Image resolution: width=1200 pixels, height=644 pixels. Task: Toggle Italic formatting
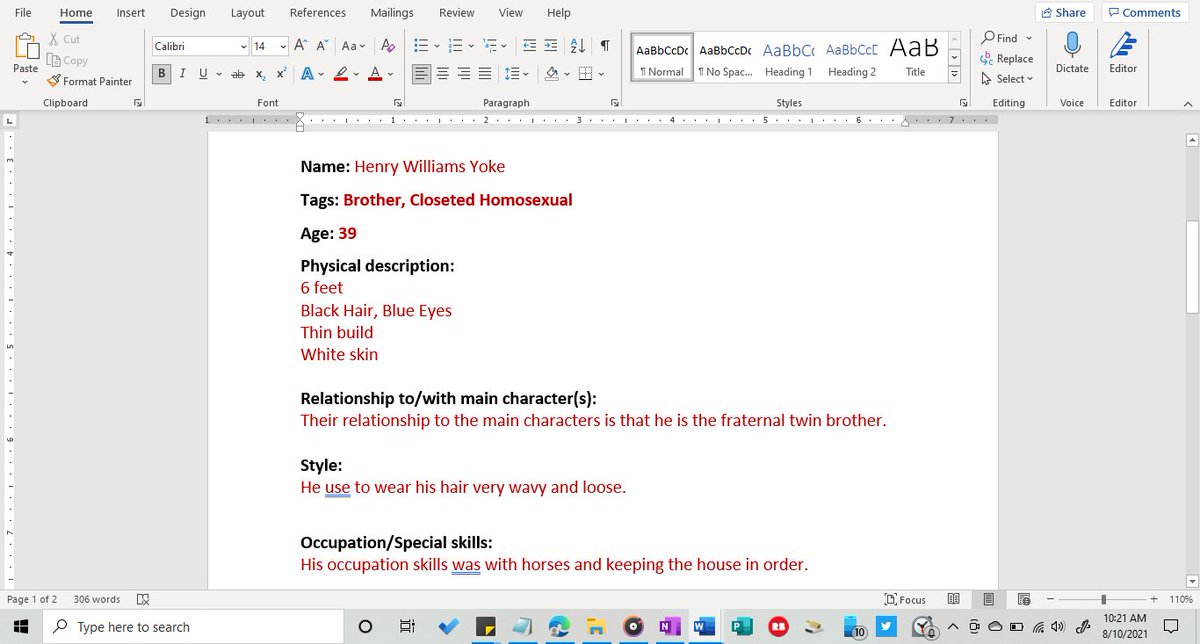tap(183, 74)
